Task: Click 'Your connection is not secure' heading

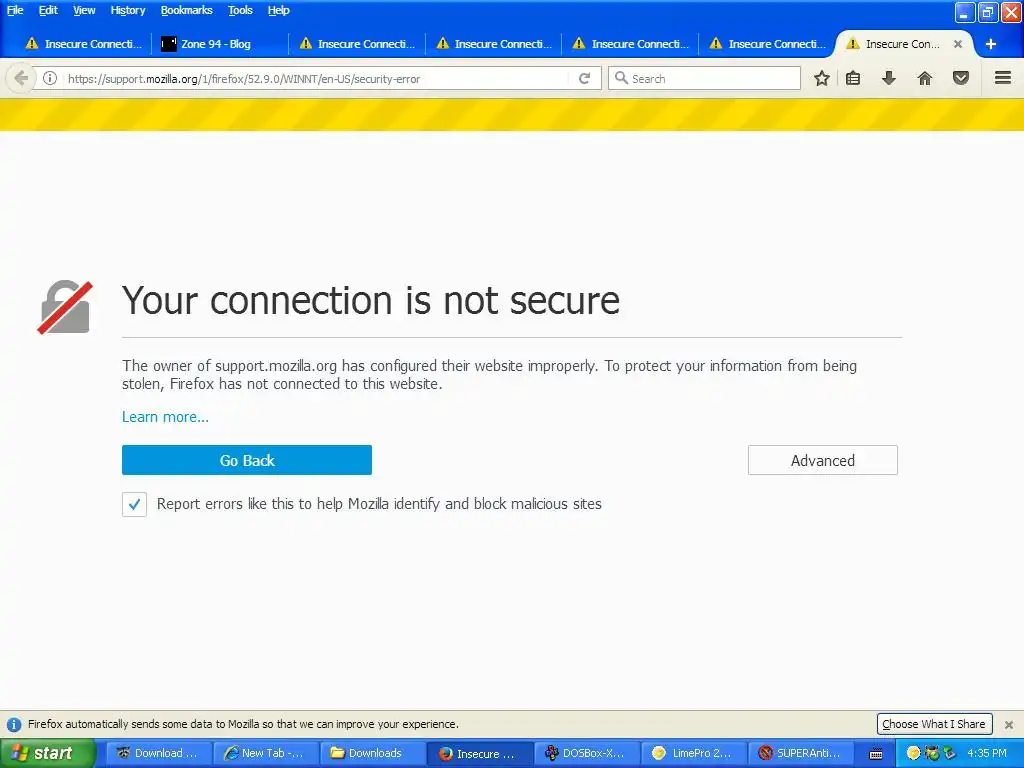Action: [x=371, y=300]
